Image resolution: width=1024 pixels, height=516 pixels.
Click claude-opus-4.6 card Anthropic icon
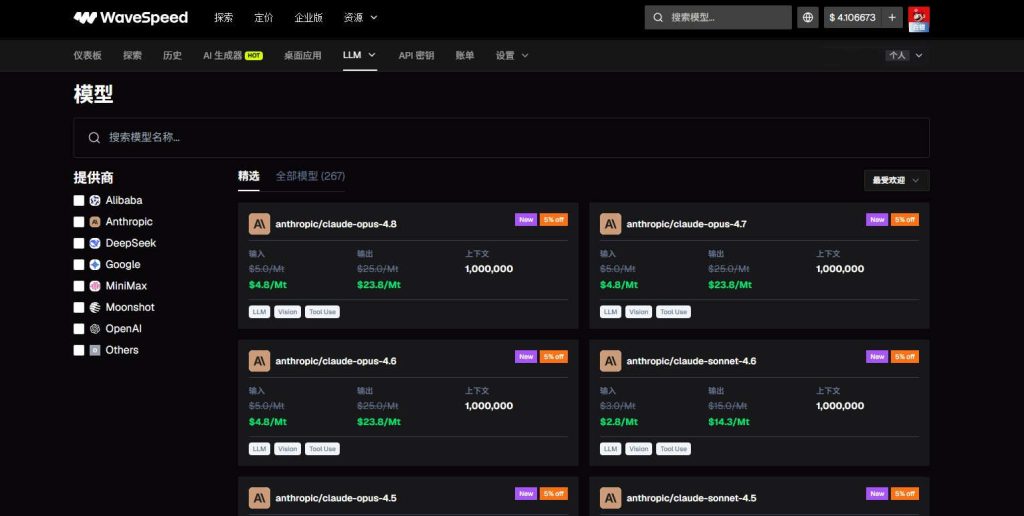click(x=259, y=361)
